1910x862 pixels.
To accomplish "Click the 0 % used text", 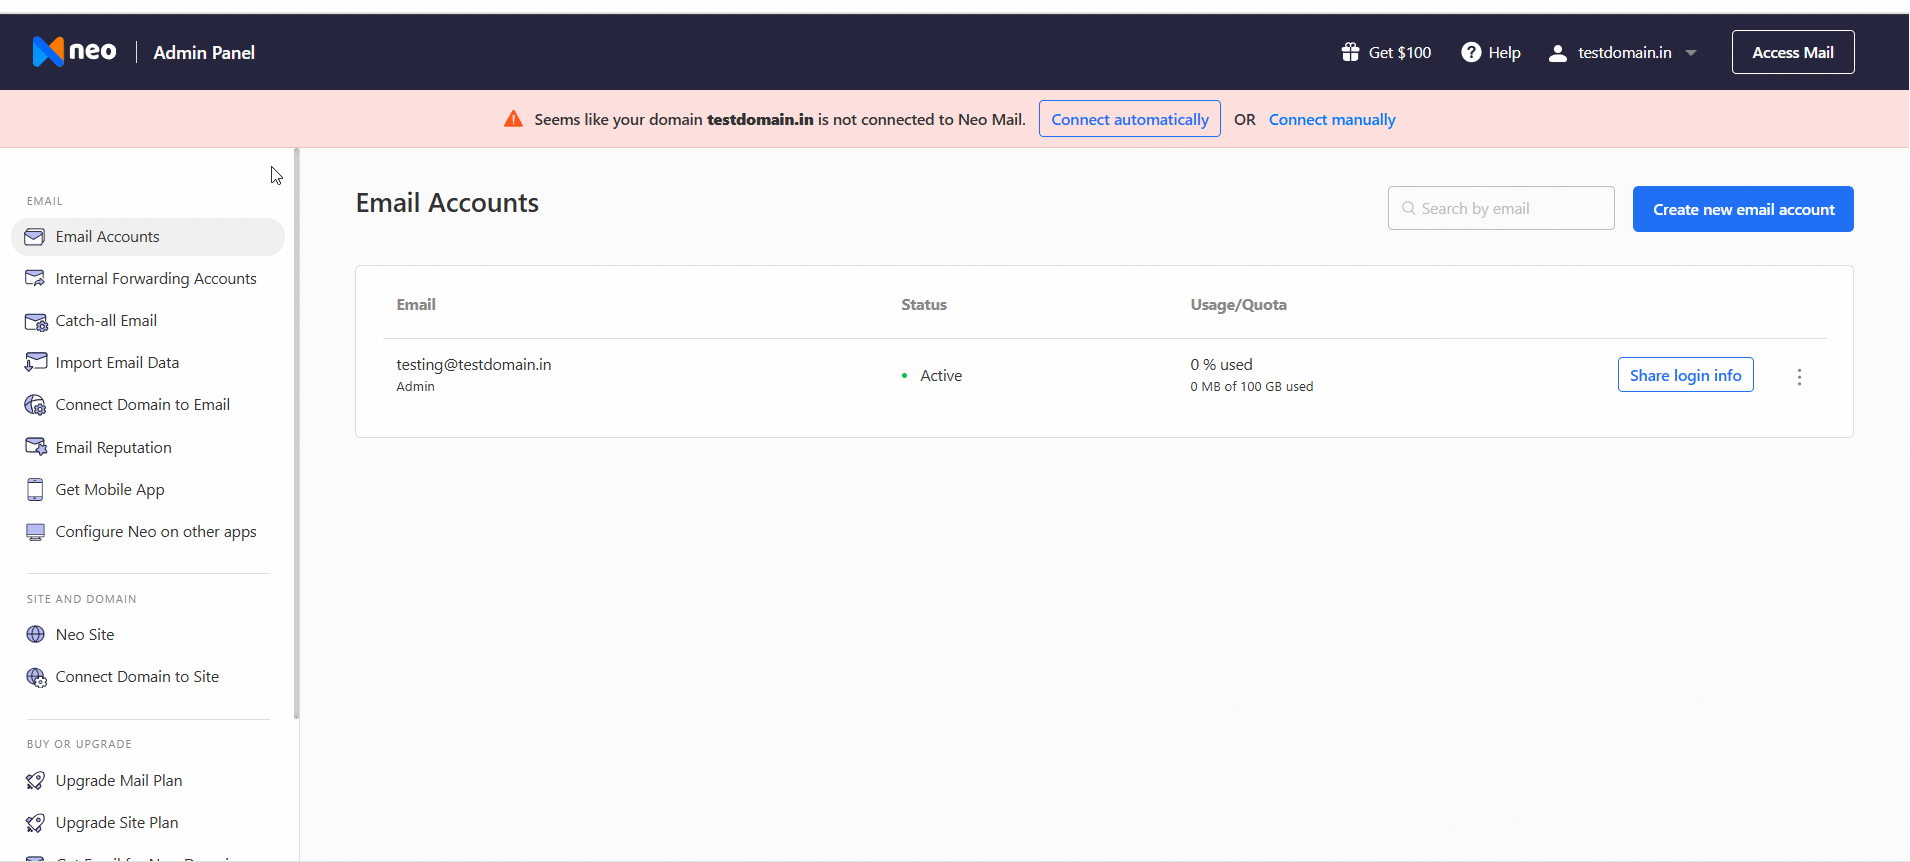I will click(1221, 365).
